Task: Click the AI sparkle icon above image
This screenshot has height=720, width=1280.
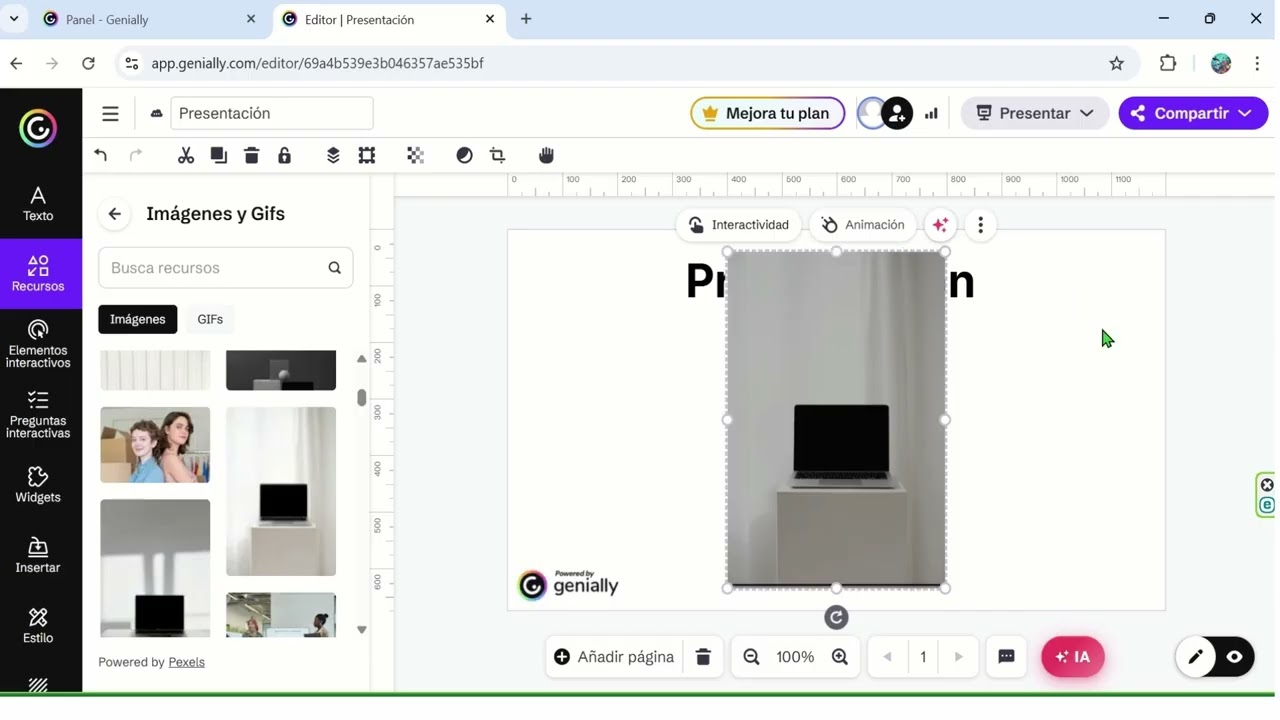Action: coord(940,225)
